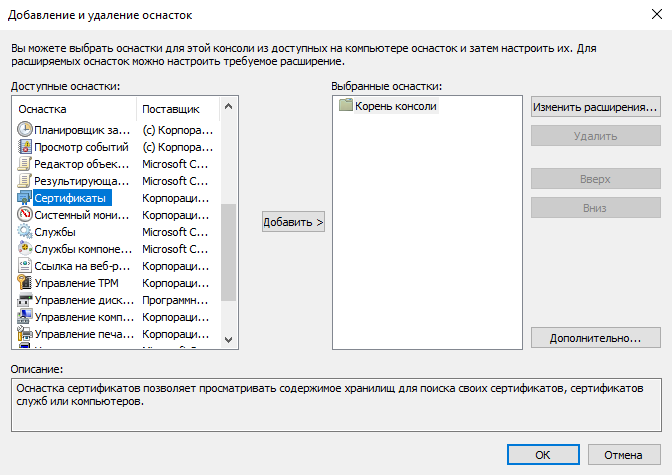Screen dimensions: 672x475
Task: Click Программн… vendor cell of Управление диск…
Action: point(175,300)
